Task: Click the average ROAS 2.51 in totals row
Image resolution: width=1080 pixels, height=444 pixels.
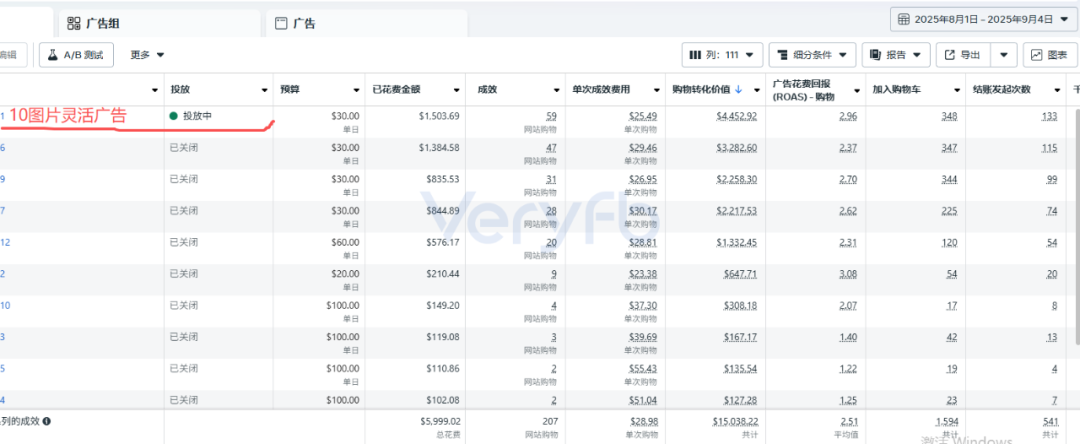Action: [x=849, y=421]
